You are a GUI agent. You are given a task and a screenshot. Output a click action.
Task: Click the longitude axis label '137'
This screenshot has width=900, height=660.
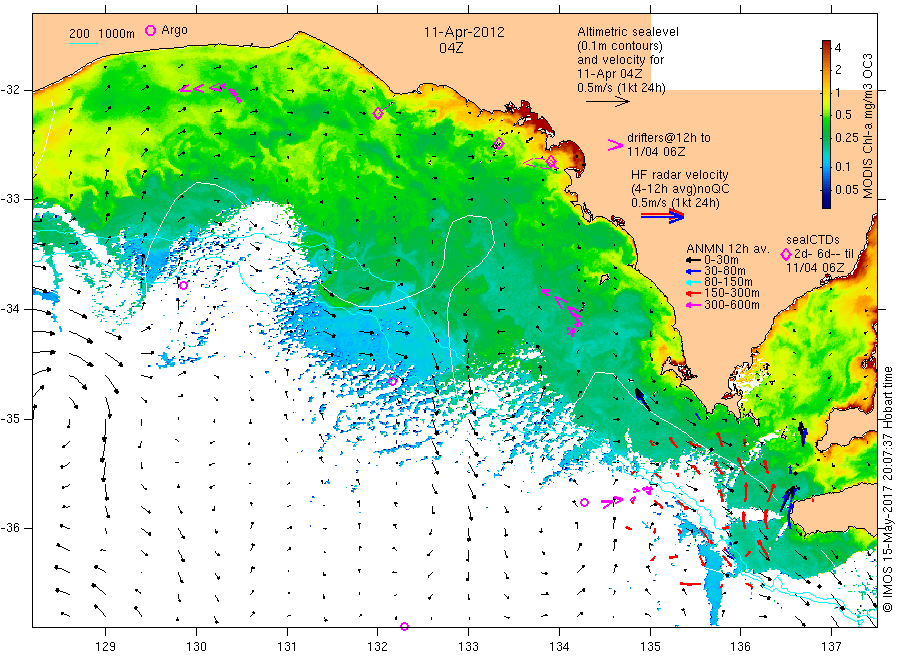coord(831,647)
